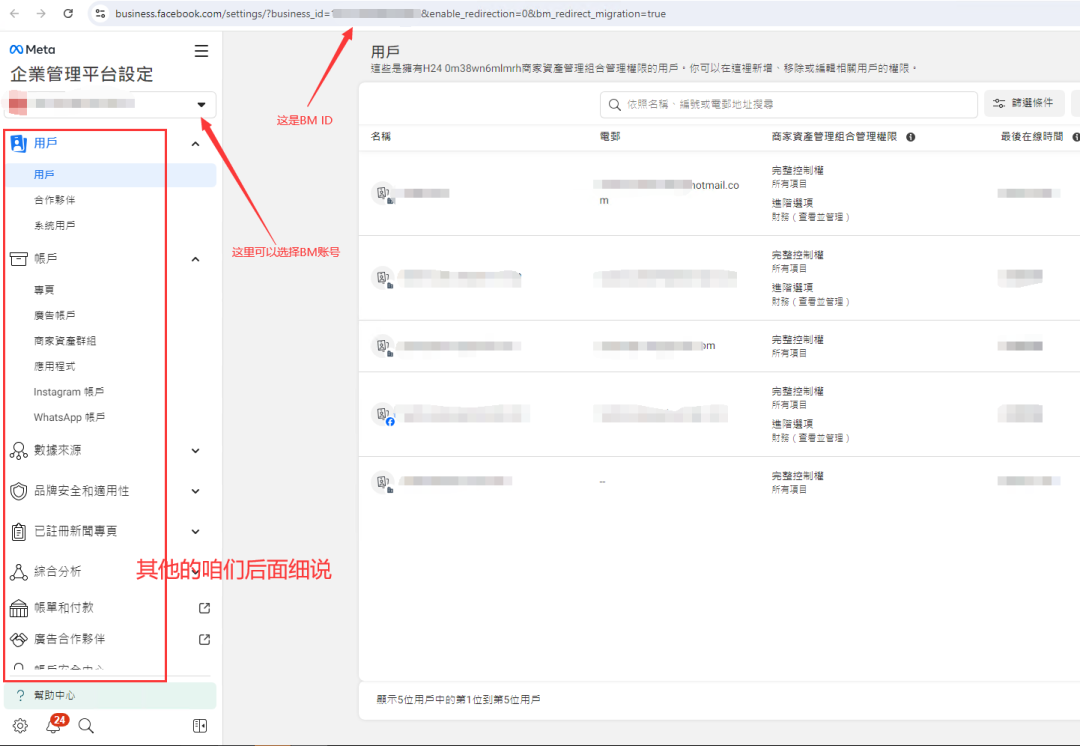This screenshot has width=1080, height=746.
Task: Expand the 數據來源 chevron
Action: (196, 450)
